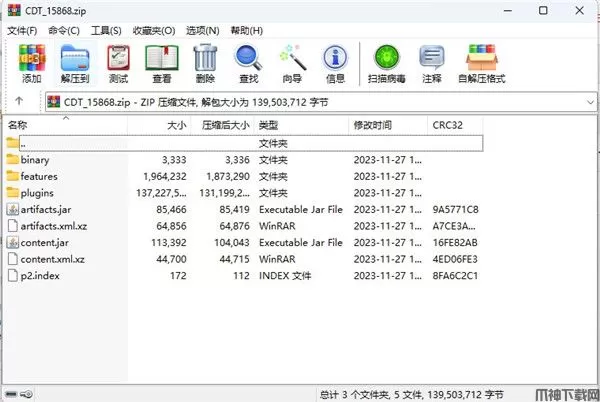The height and width of the screenshot is (402, 600).
Task: Click the content.xml.xz file icon
Action: coord(13,259)
